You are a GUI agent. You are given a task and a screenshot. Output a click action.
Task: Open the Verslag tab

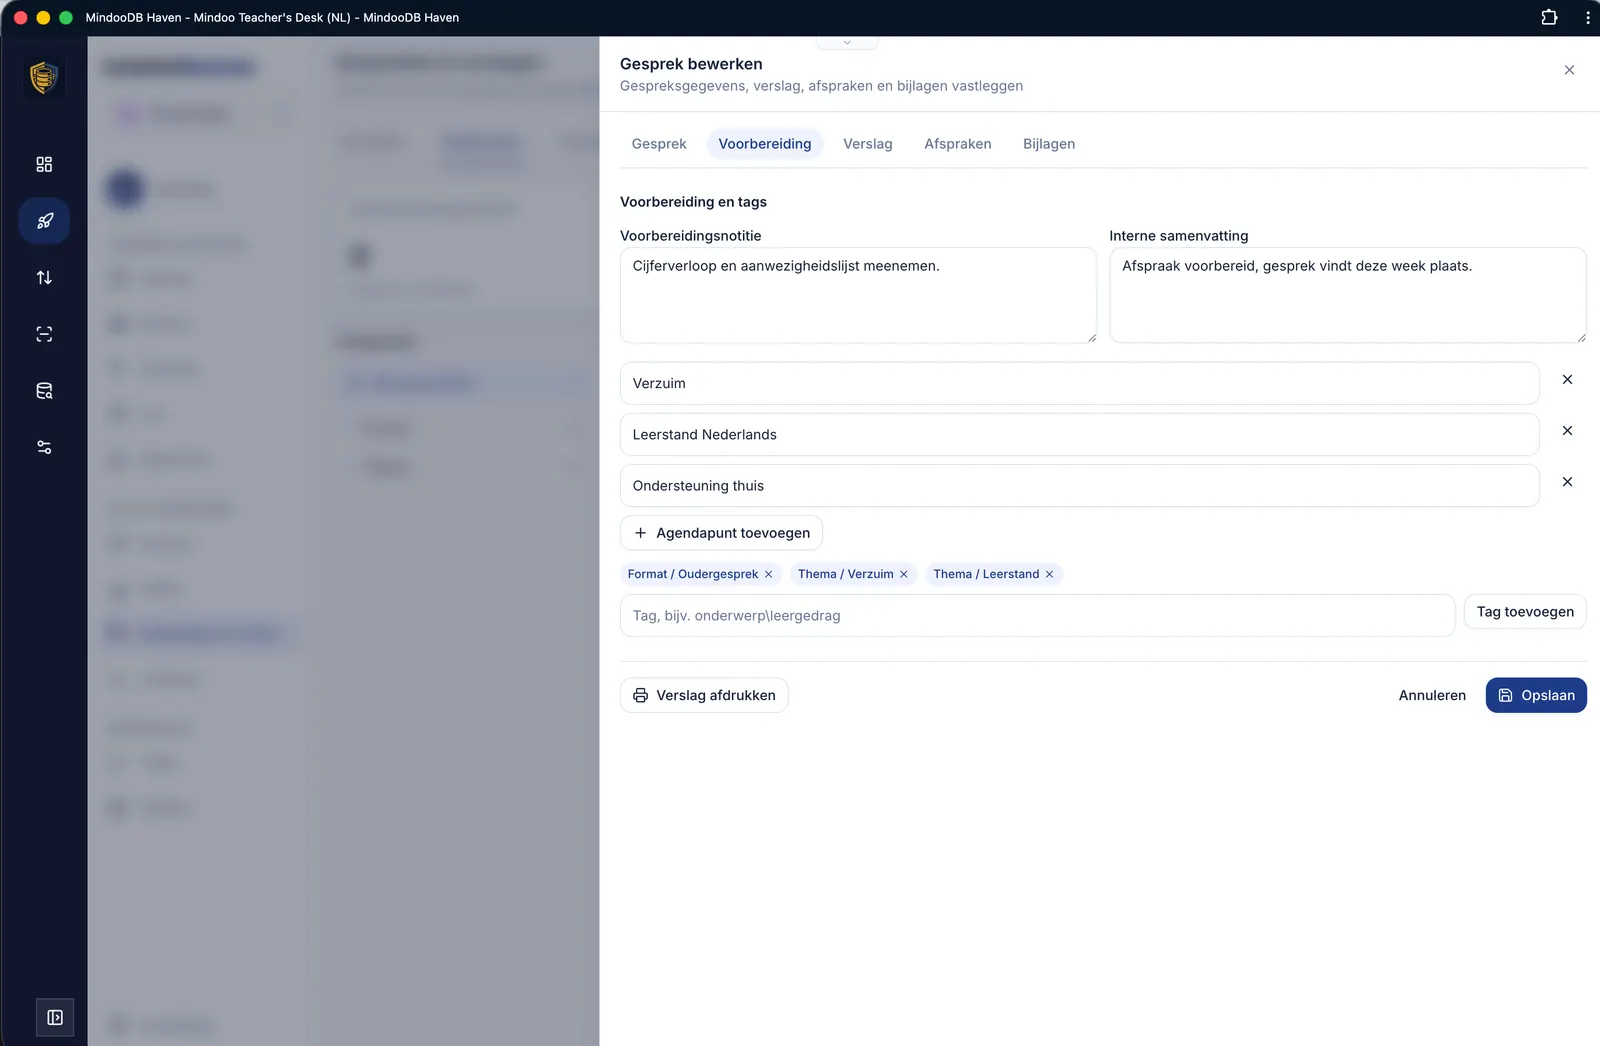tap(868, 144)
